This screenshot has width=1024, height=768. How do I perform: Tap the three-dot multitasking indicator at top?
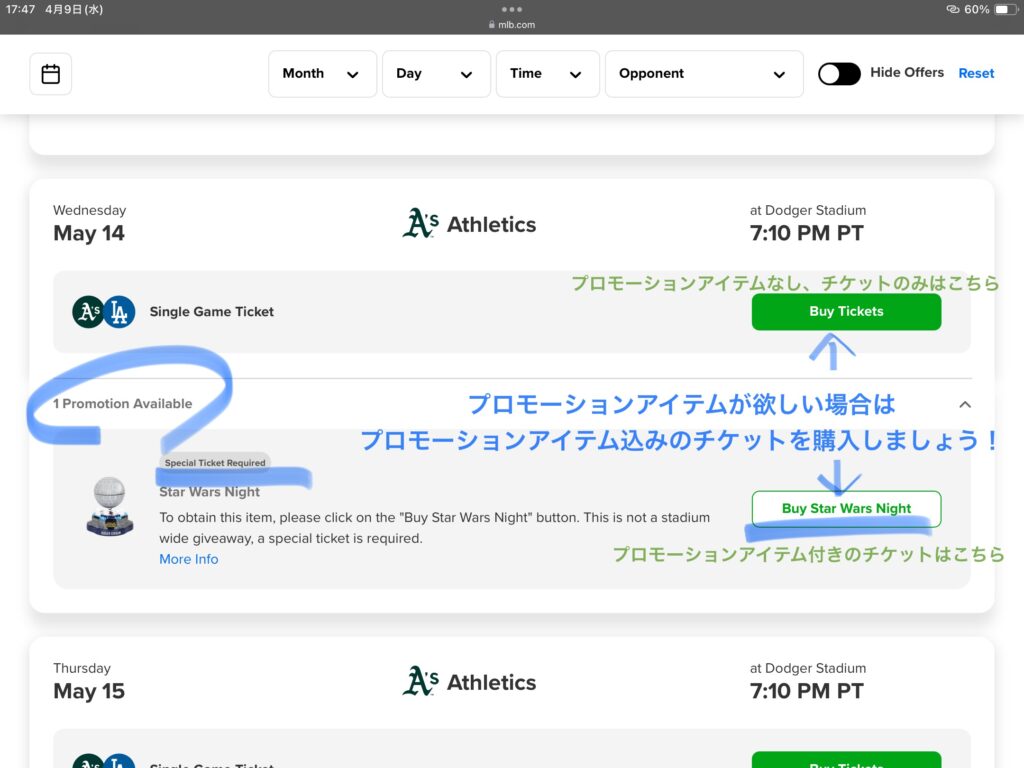pos(511,9)
